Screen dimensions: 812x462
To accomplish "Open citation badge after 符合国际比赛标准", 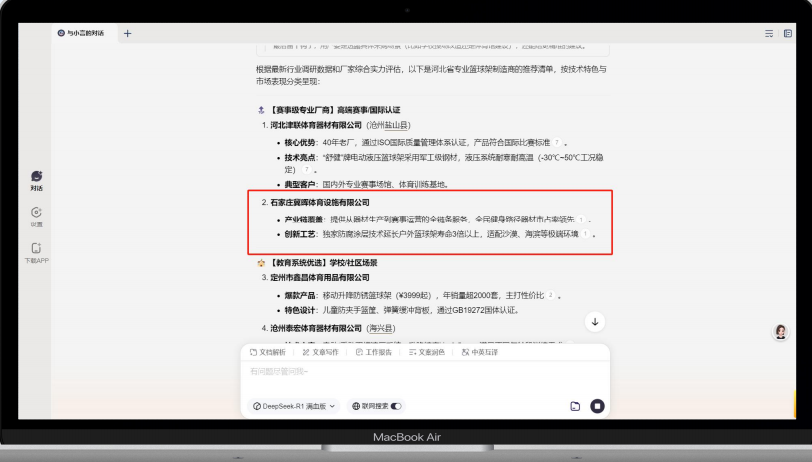I will pyautogui.click(x=557, y=143).
